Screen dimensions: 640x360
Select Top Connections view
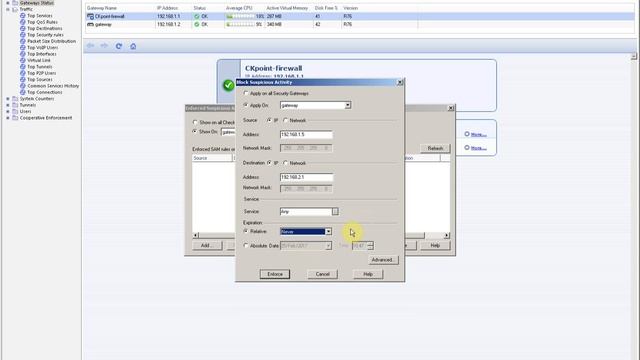click(44, 92)
